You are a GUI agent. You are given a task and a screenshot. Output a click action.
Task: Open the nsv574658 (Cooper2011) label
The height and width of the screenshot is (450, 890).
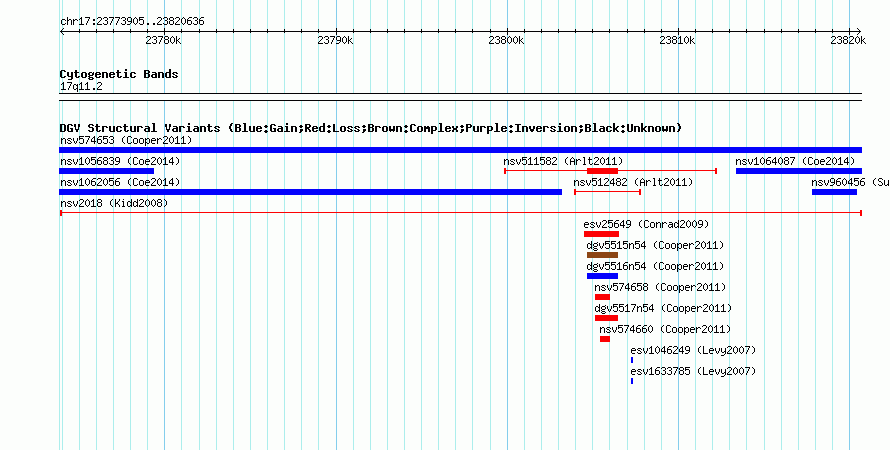(x=660, y=287)
